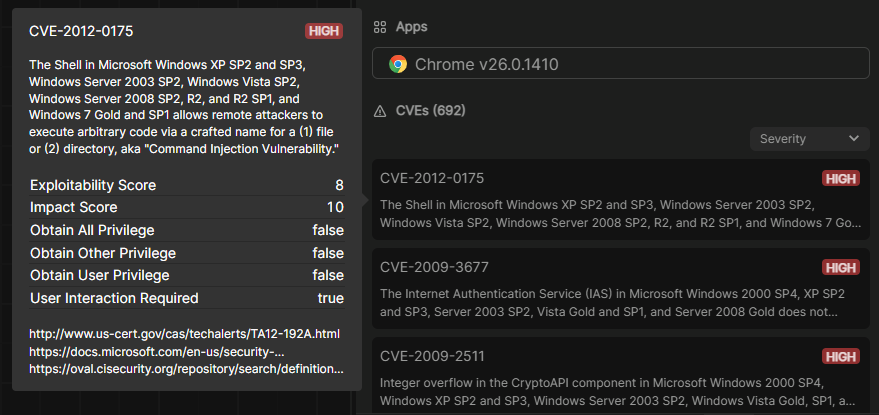Click the Obtain All Privilege row
The width and height of the screenshot is (879, 415).
click(187, 230)
